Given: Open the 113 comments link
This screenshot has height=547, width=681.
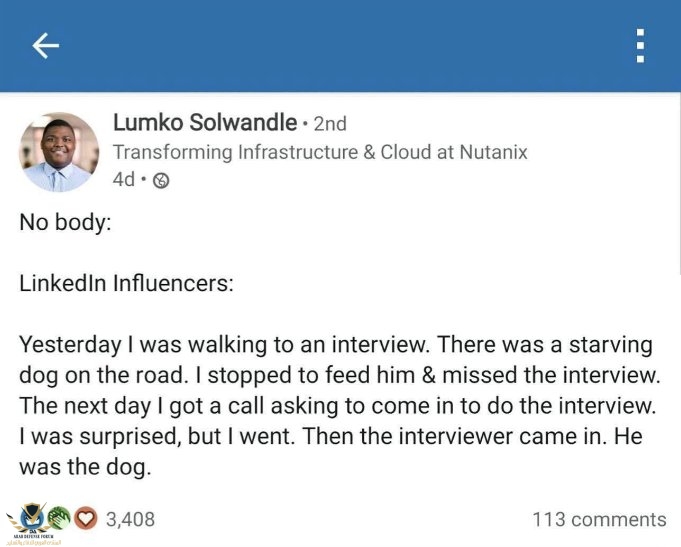Looking at the screenshot, I should tap(599, 519).
